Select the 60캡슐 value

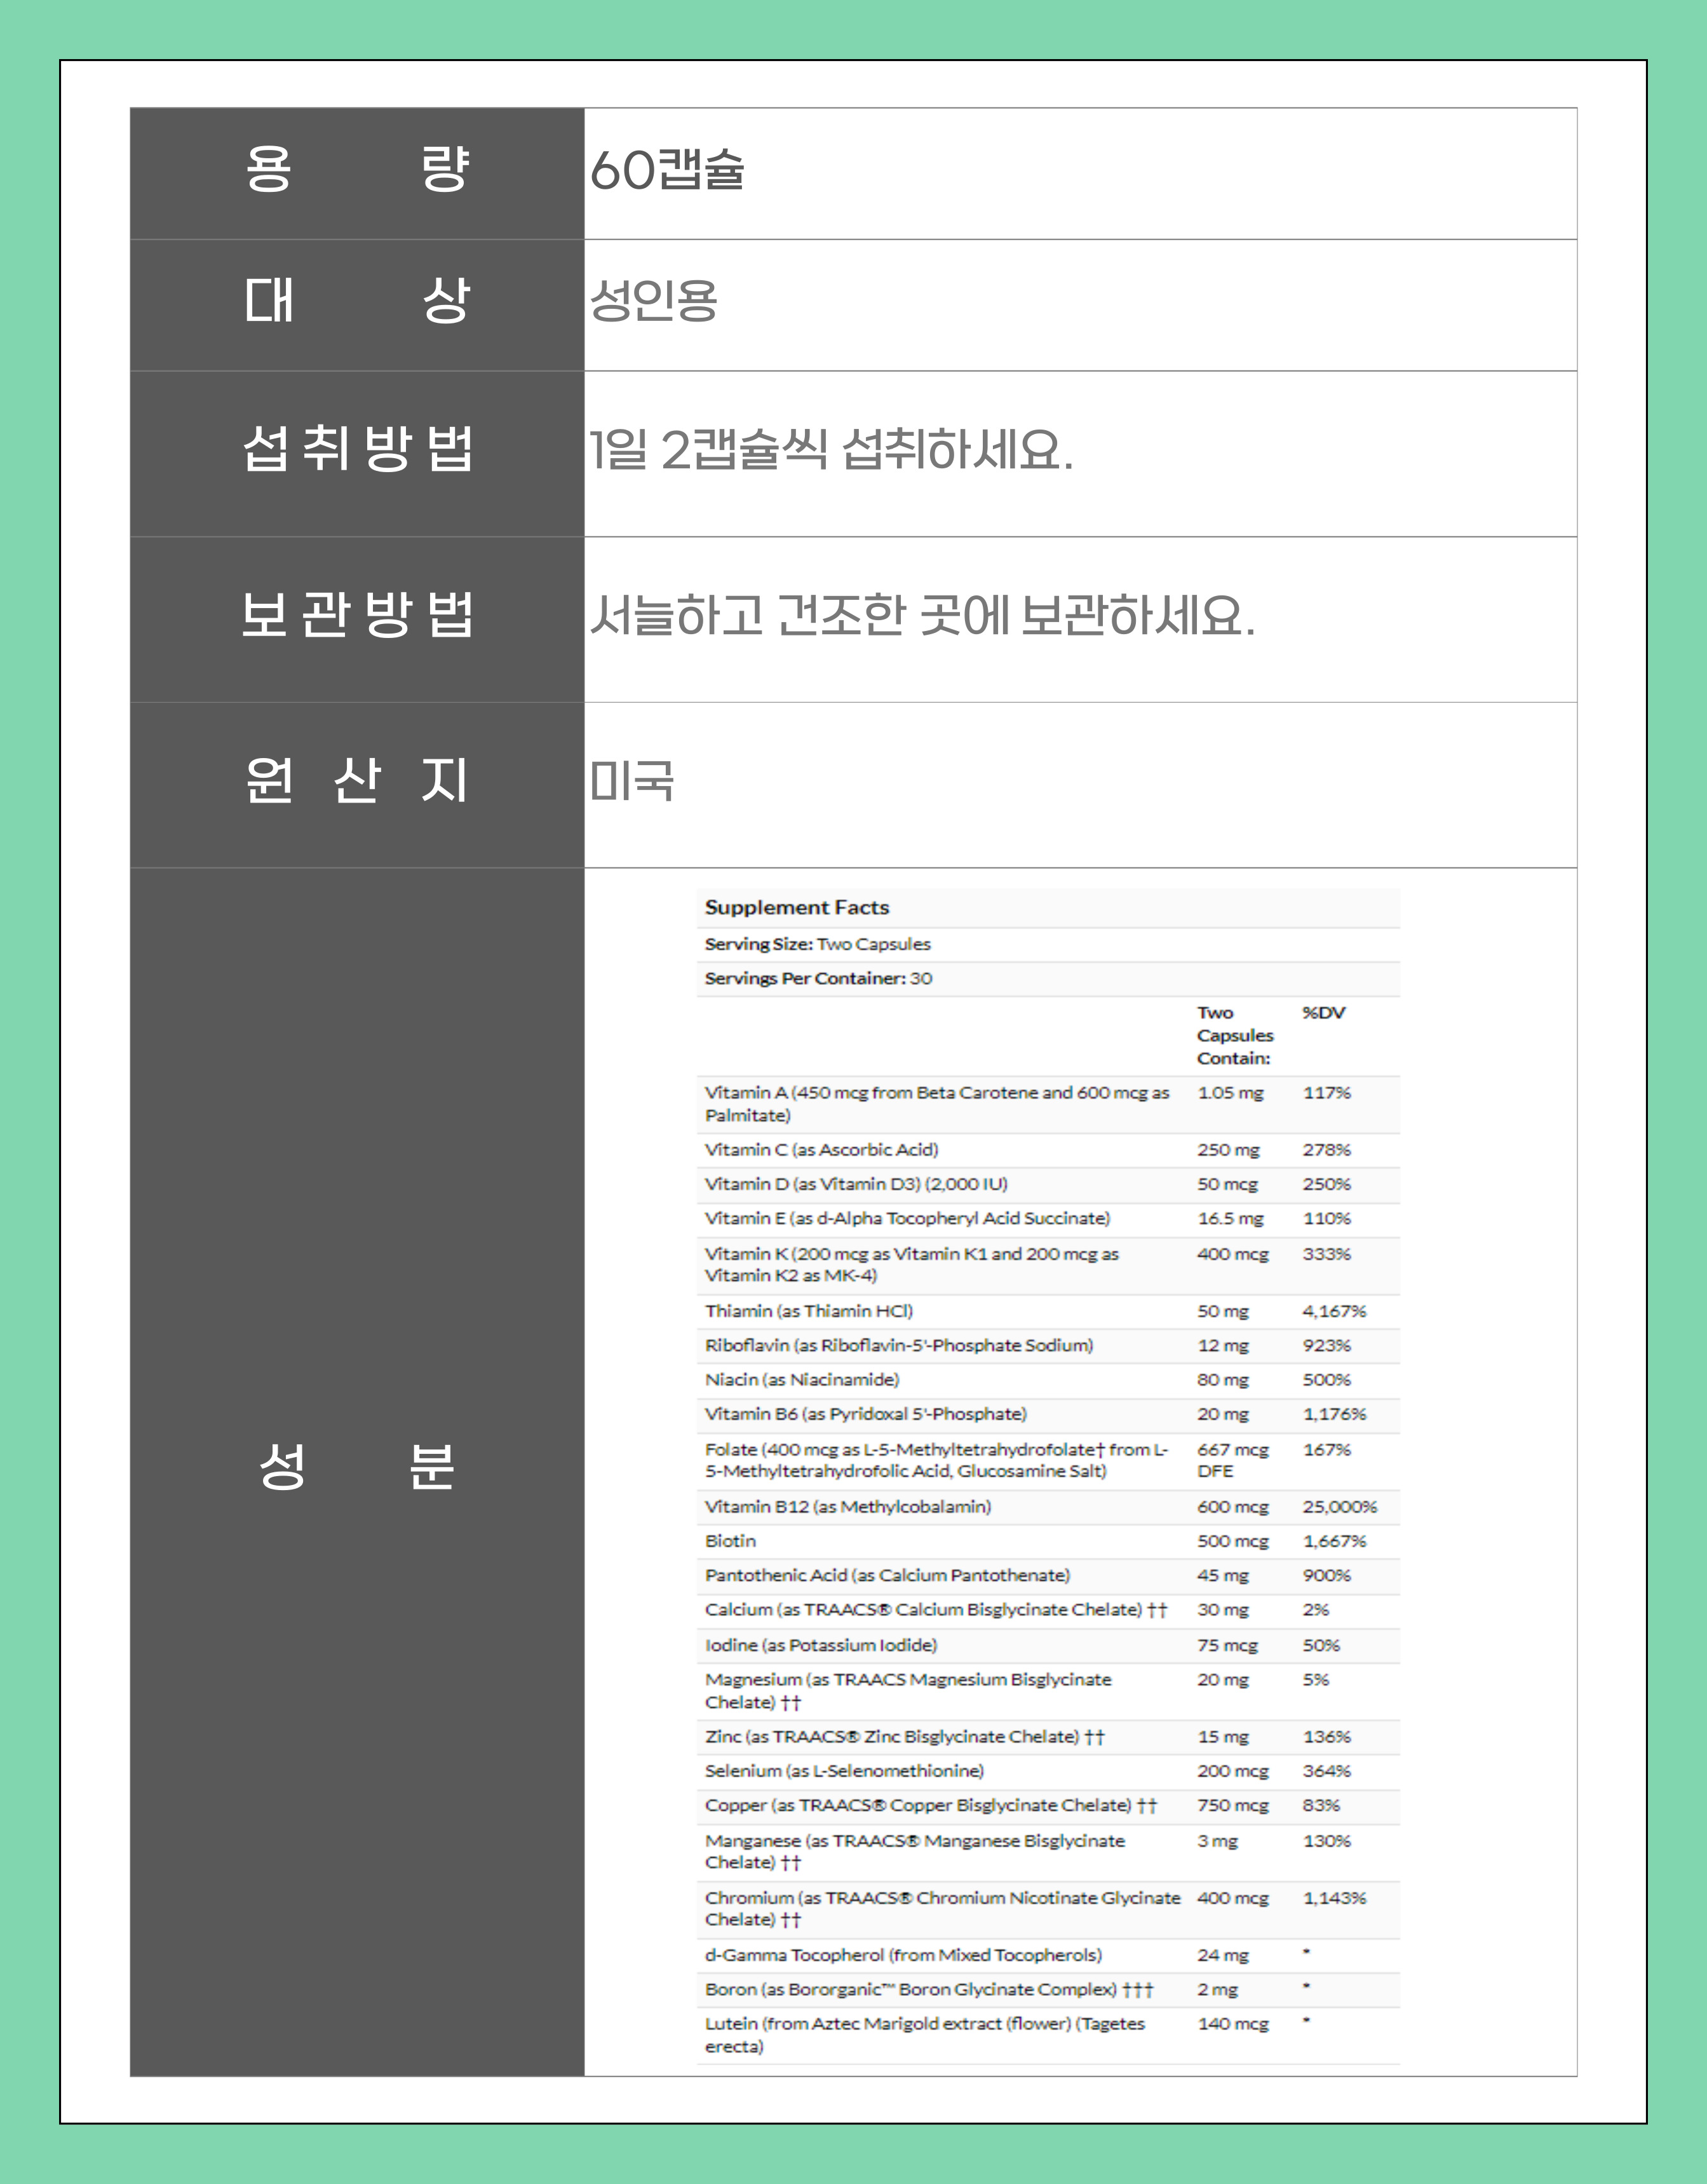[667, 169]
